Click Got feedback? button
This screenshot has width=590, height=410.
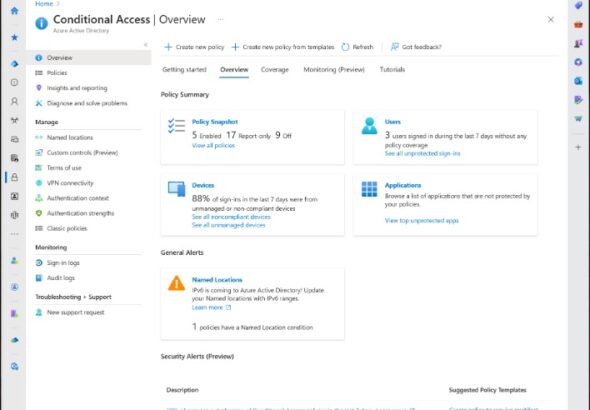(415, 47)
